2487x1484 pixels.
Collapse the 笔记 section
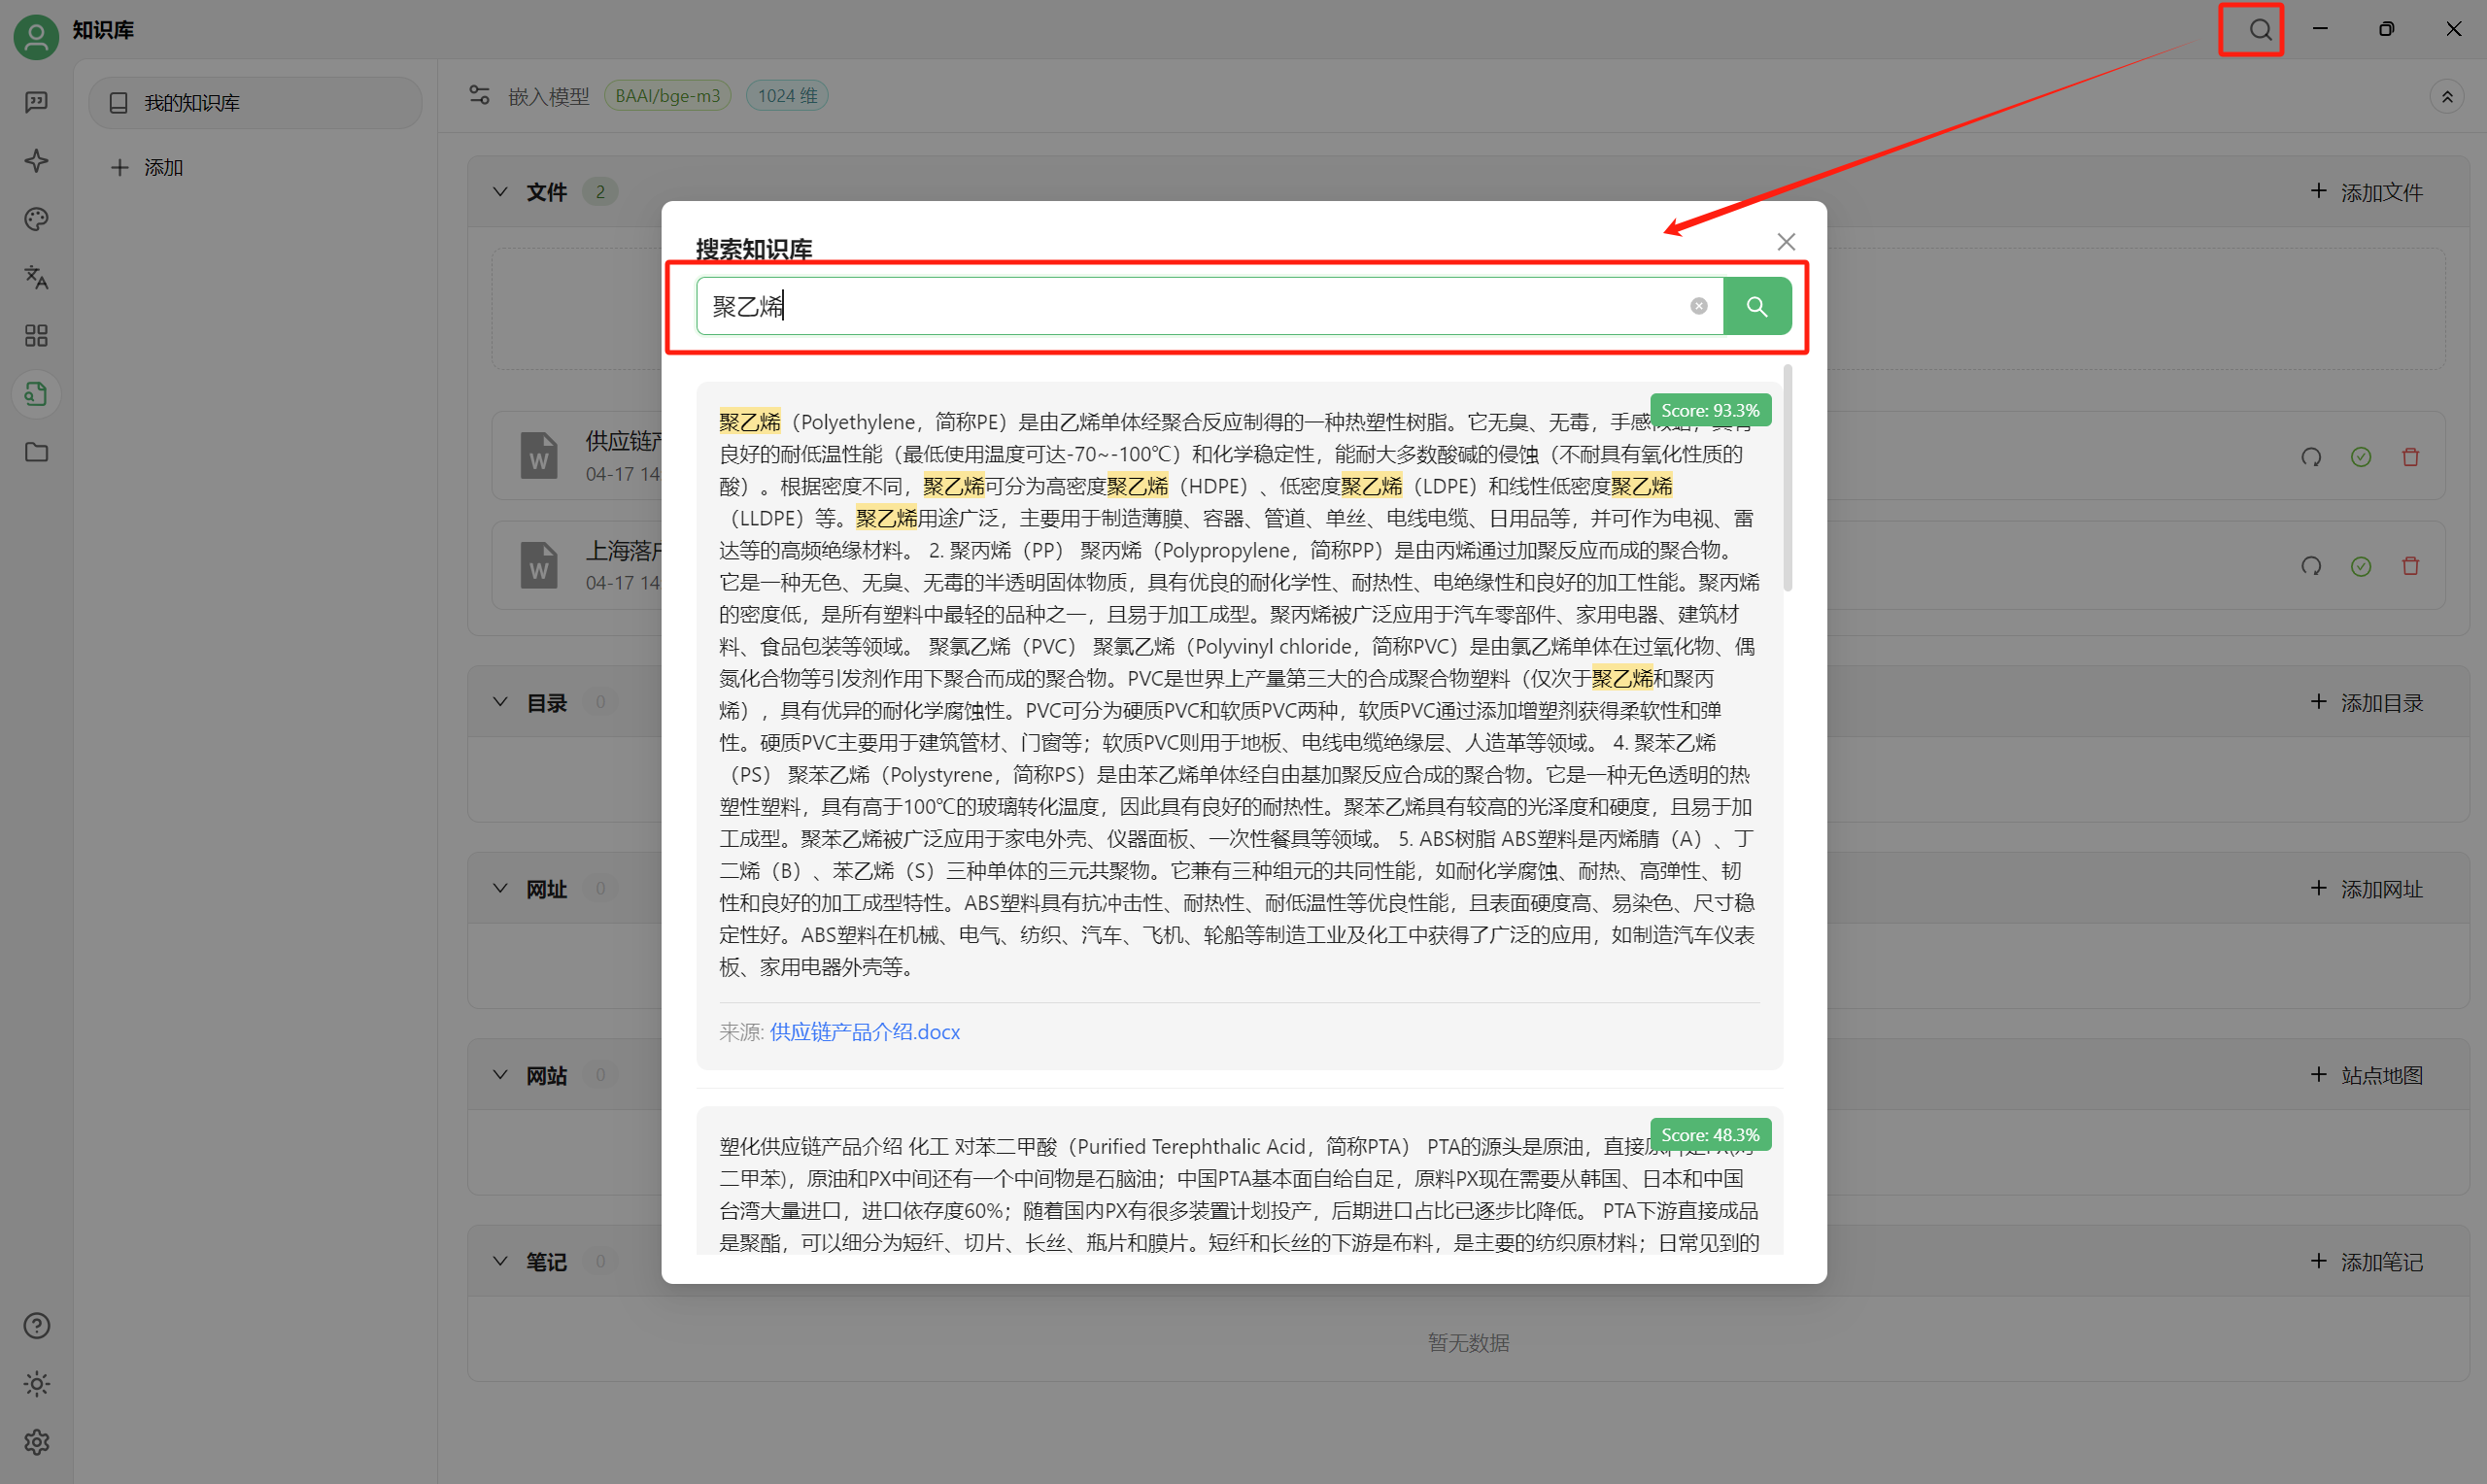click(500, 1261)
